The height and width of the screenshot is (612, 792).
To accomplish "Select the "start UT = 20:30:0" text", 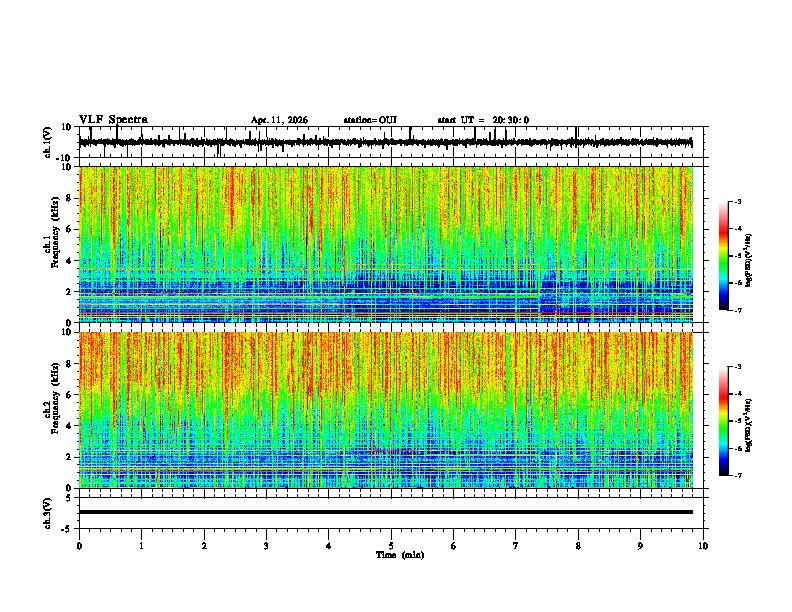I will point(483,120).
